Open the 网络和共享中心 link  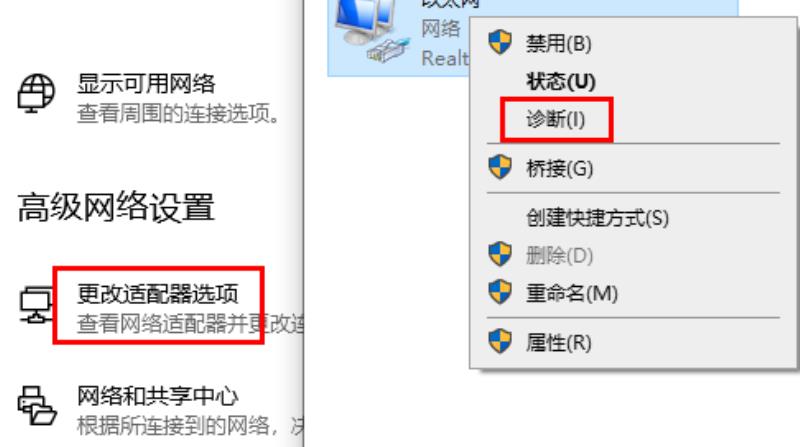coord(157,396)
